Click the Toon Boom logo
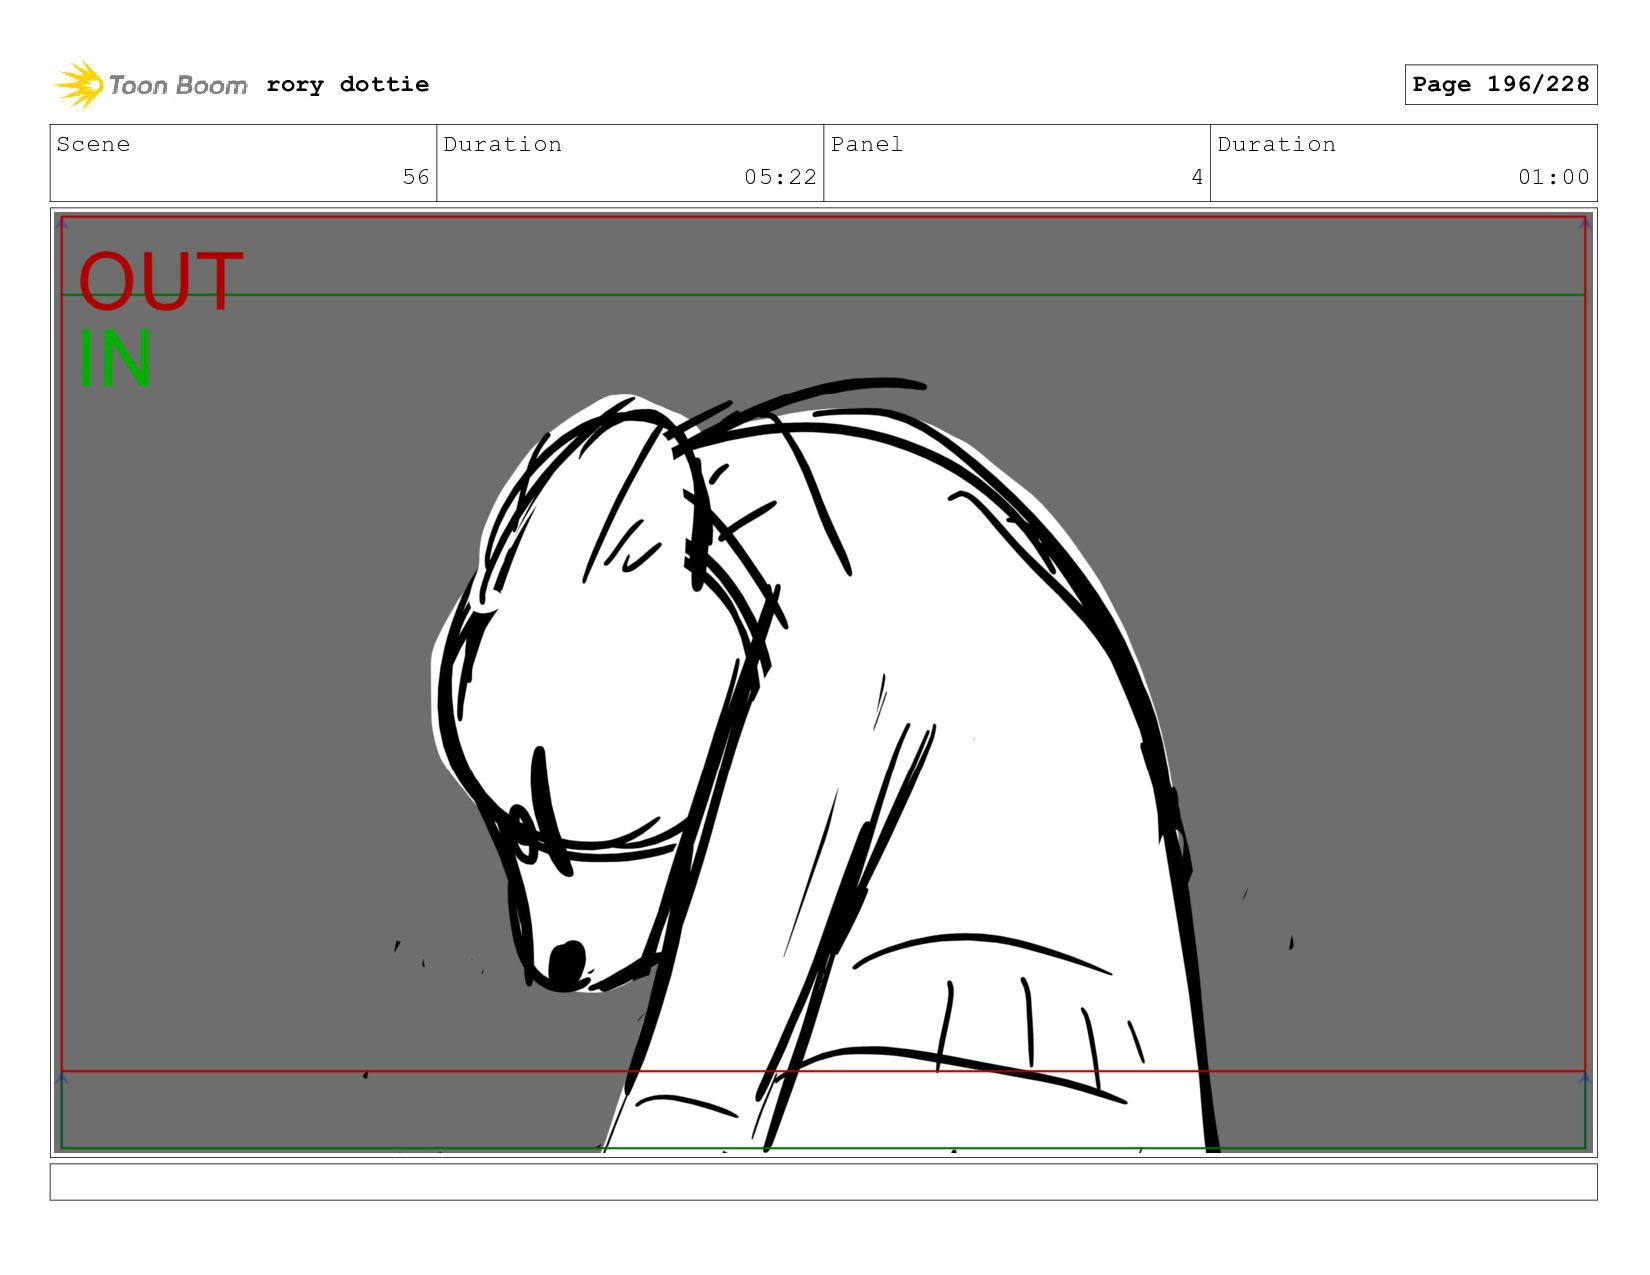 point(150,85)
